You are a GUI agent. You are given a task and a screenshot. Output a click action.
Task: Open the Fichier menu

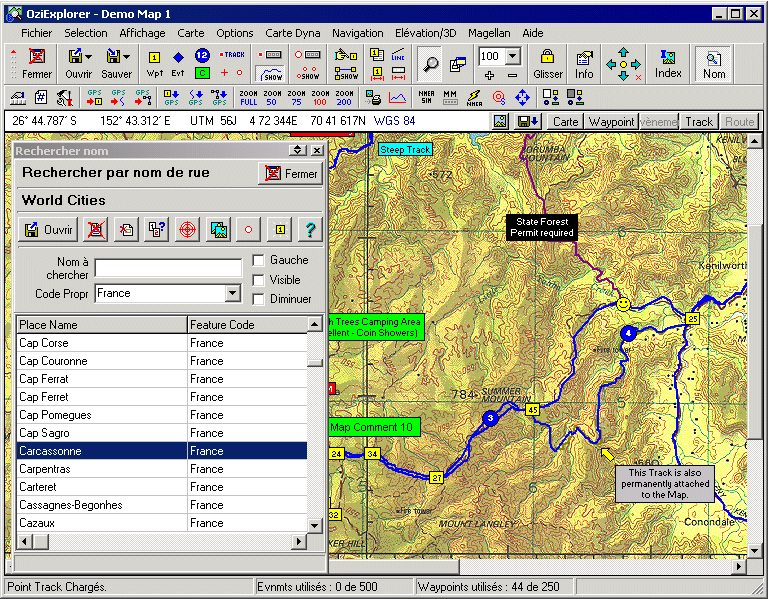click(36, 33)
